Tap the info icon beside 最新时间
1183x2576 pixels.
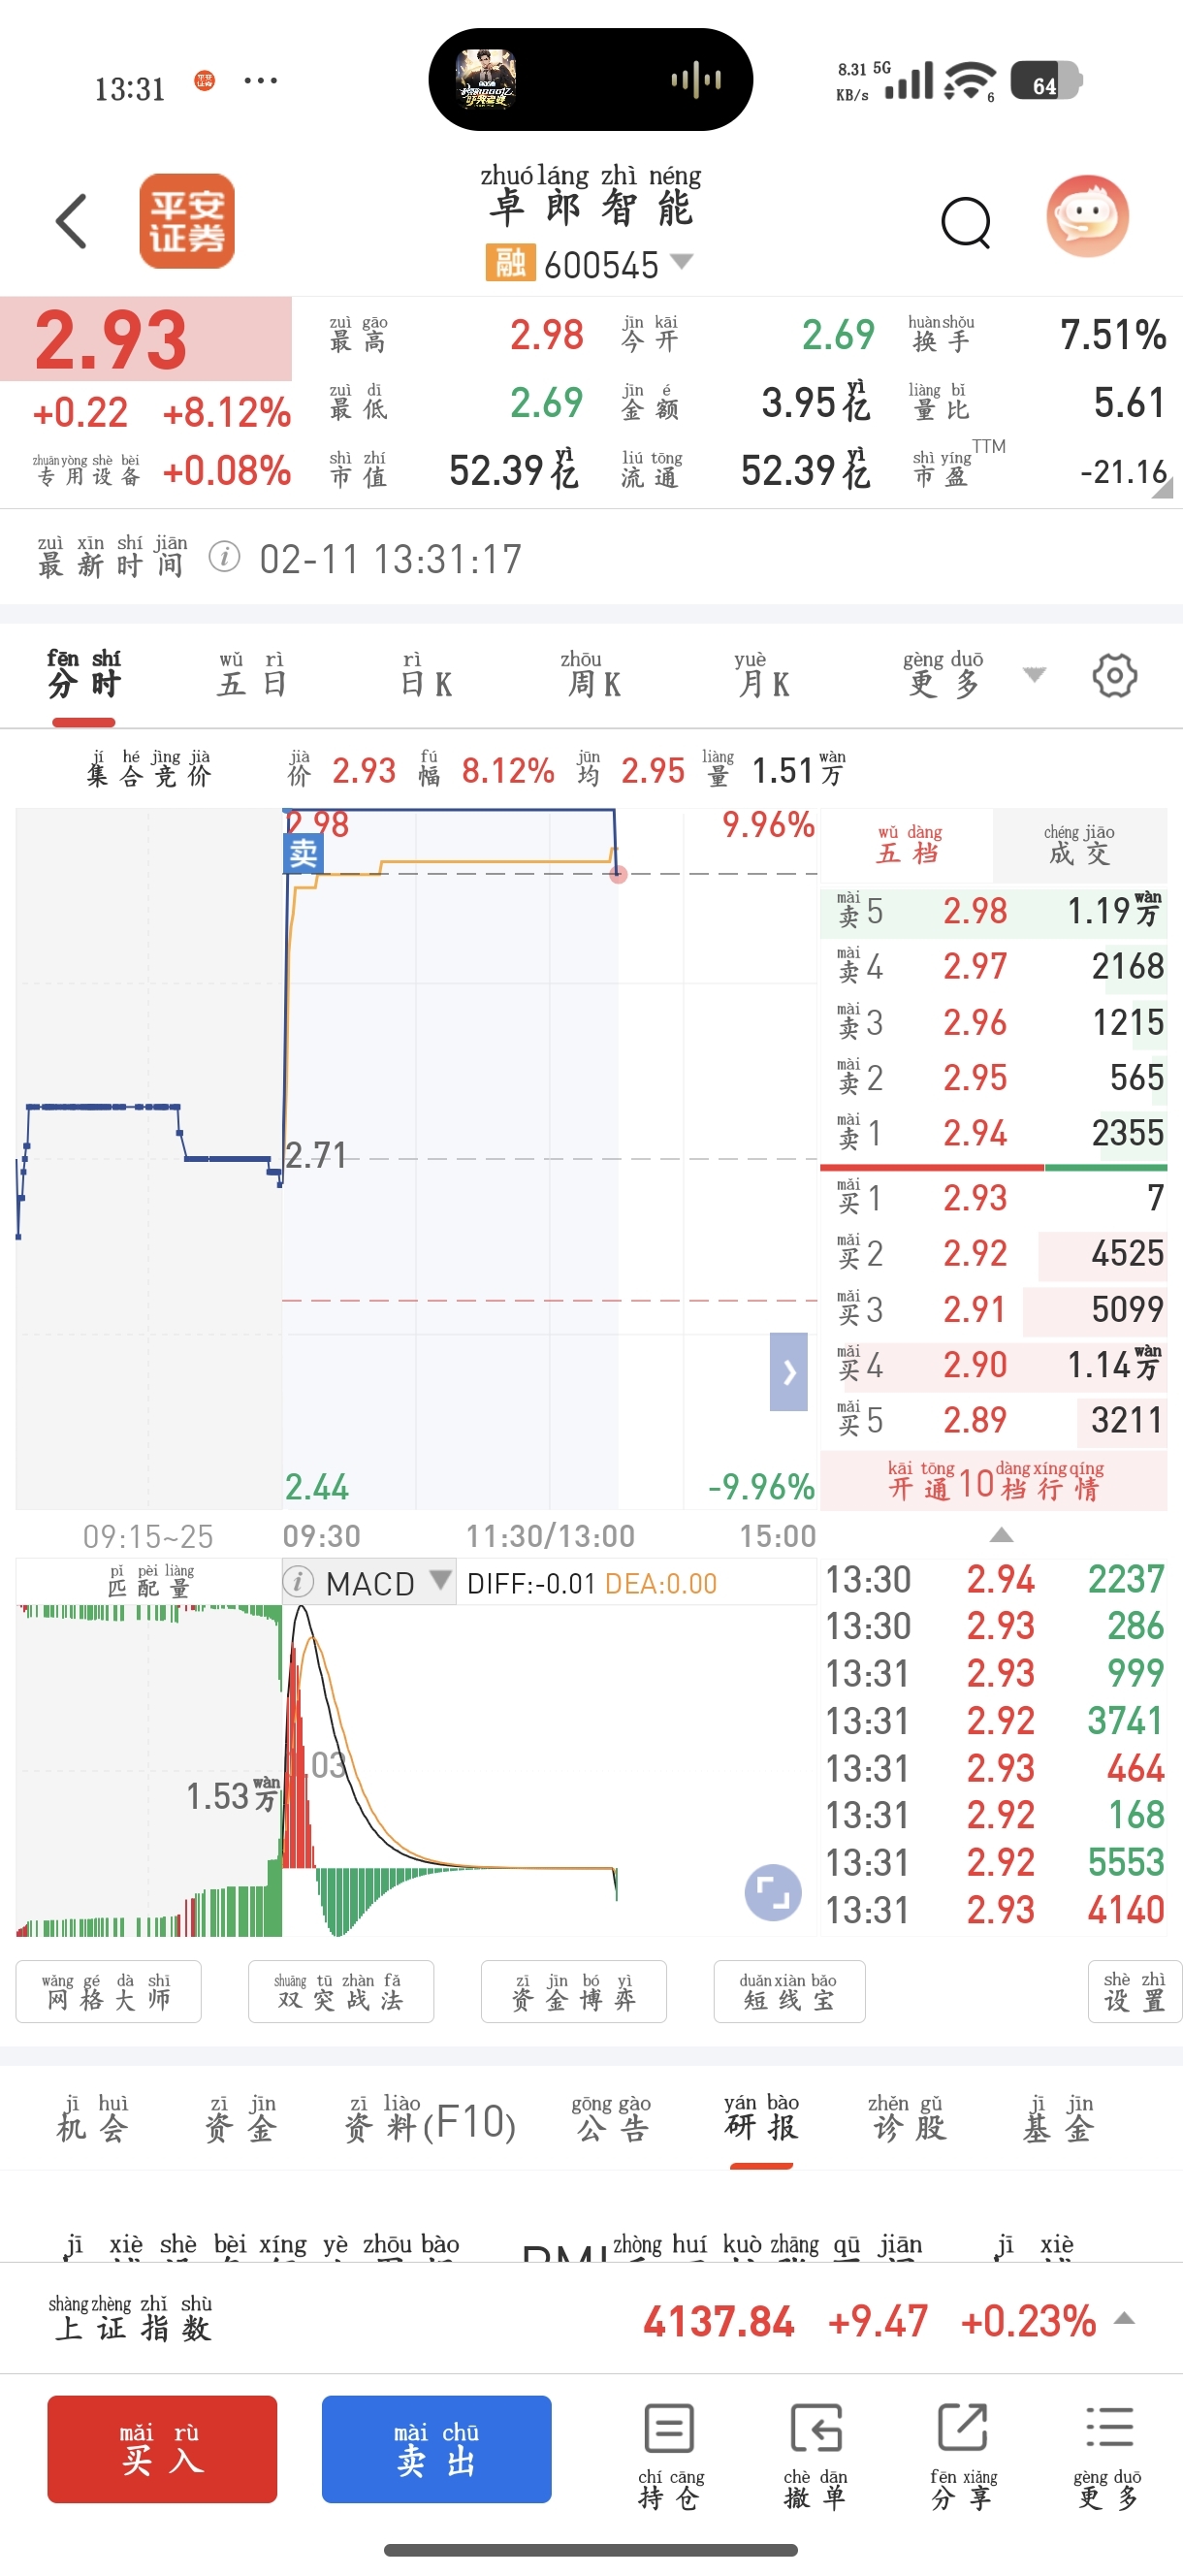point(224,556)
